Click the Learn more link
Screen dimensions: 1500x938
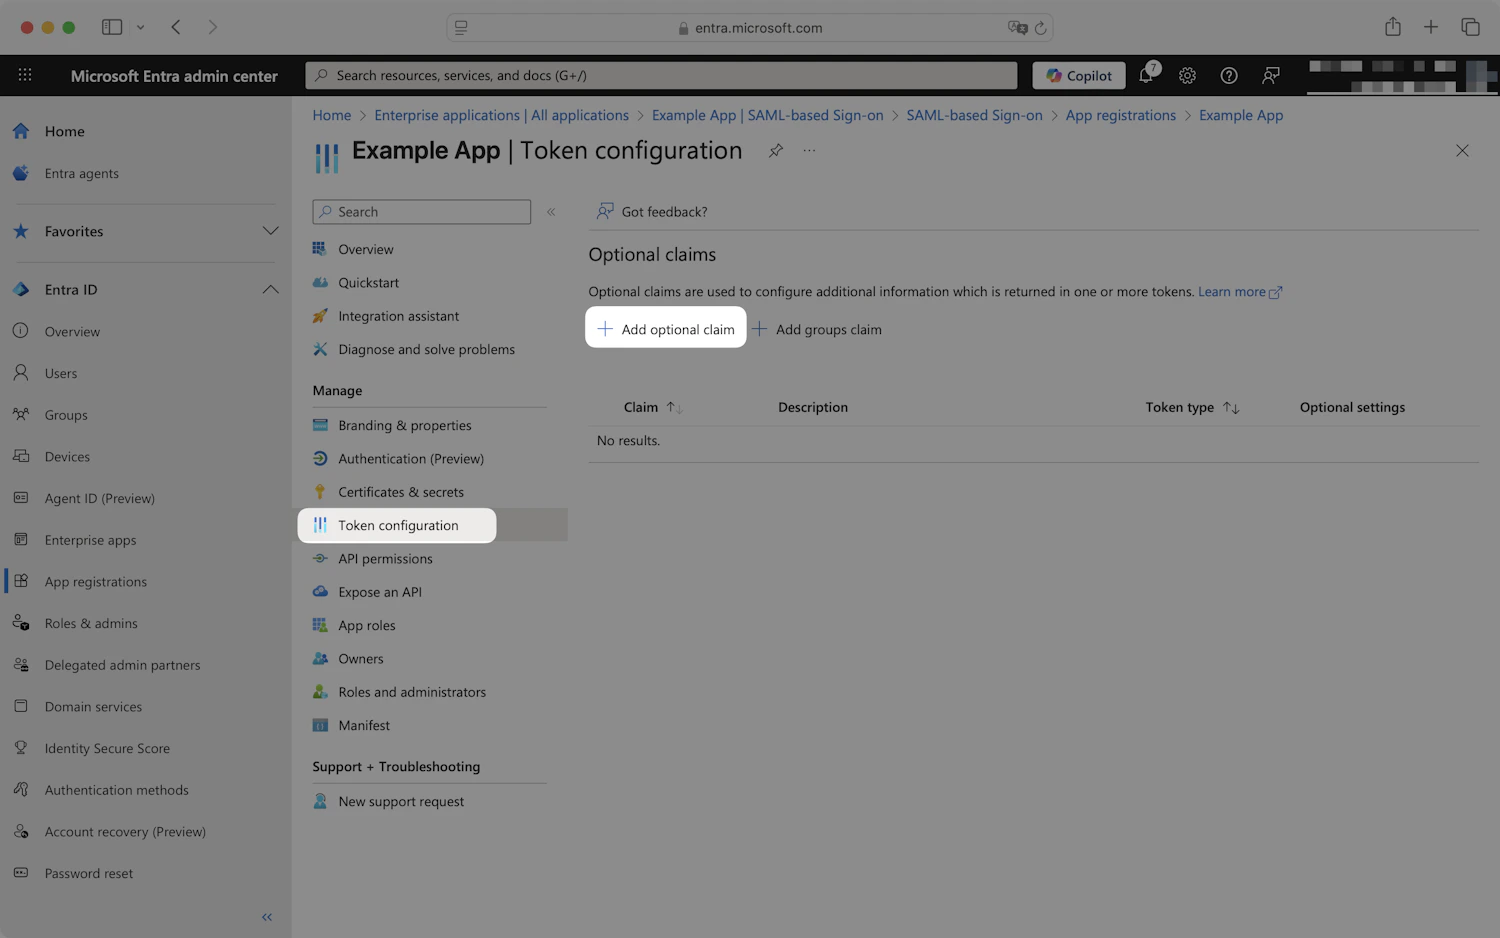[1240, 292]
